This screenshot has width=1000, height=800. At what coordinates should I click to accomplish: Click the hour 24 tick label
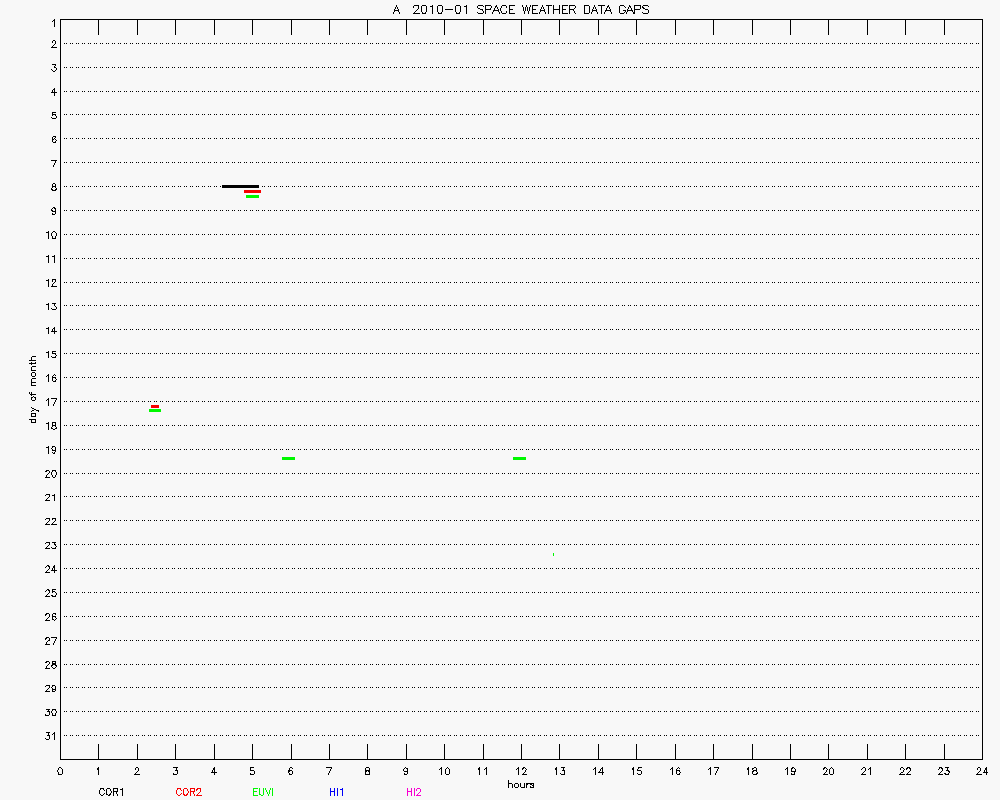tap(982, 771)
